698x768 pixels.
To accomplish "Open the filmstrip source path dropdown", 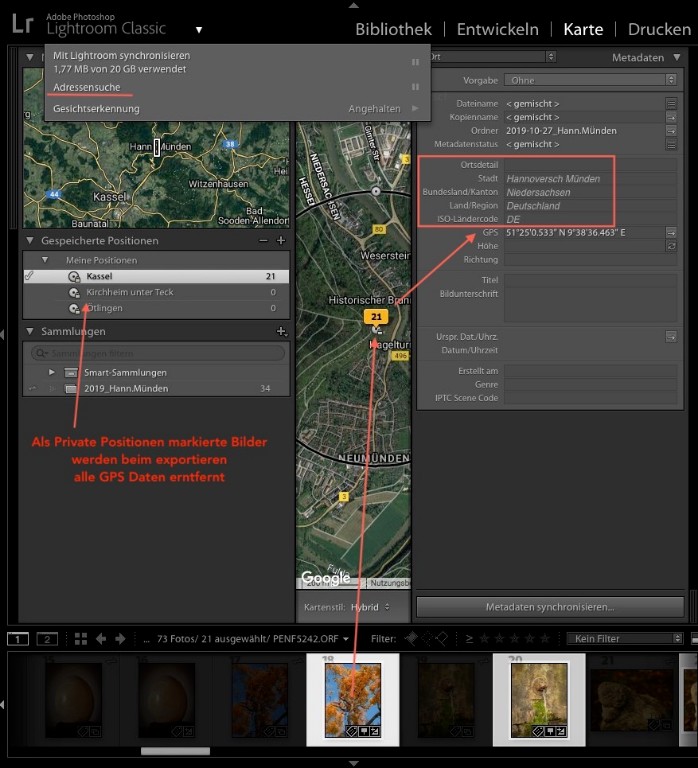I will point(346,639).
